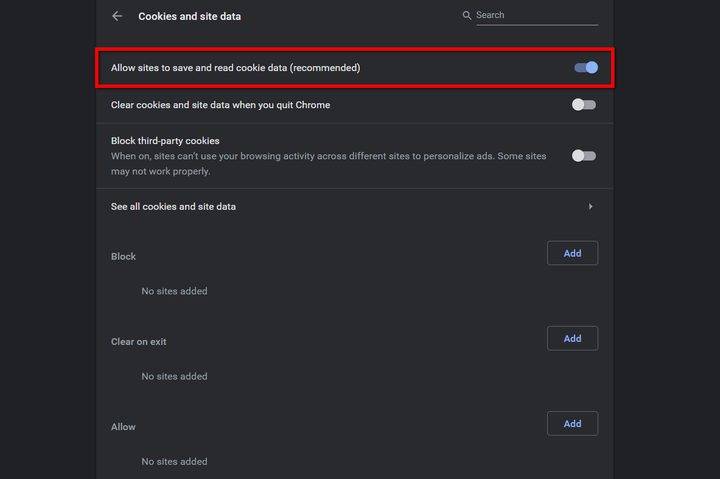Add a site to Clear on exit
This screenshot has height=479, width=720.
coord(572,338)
